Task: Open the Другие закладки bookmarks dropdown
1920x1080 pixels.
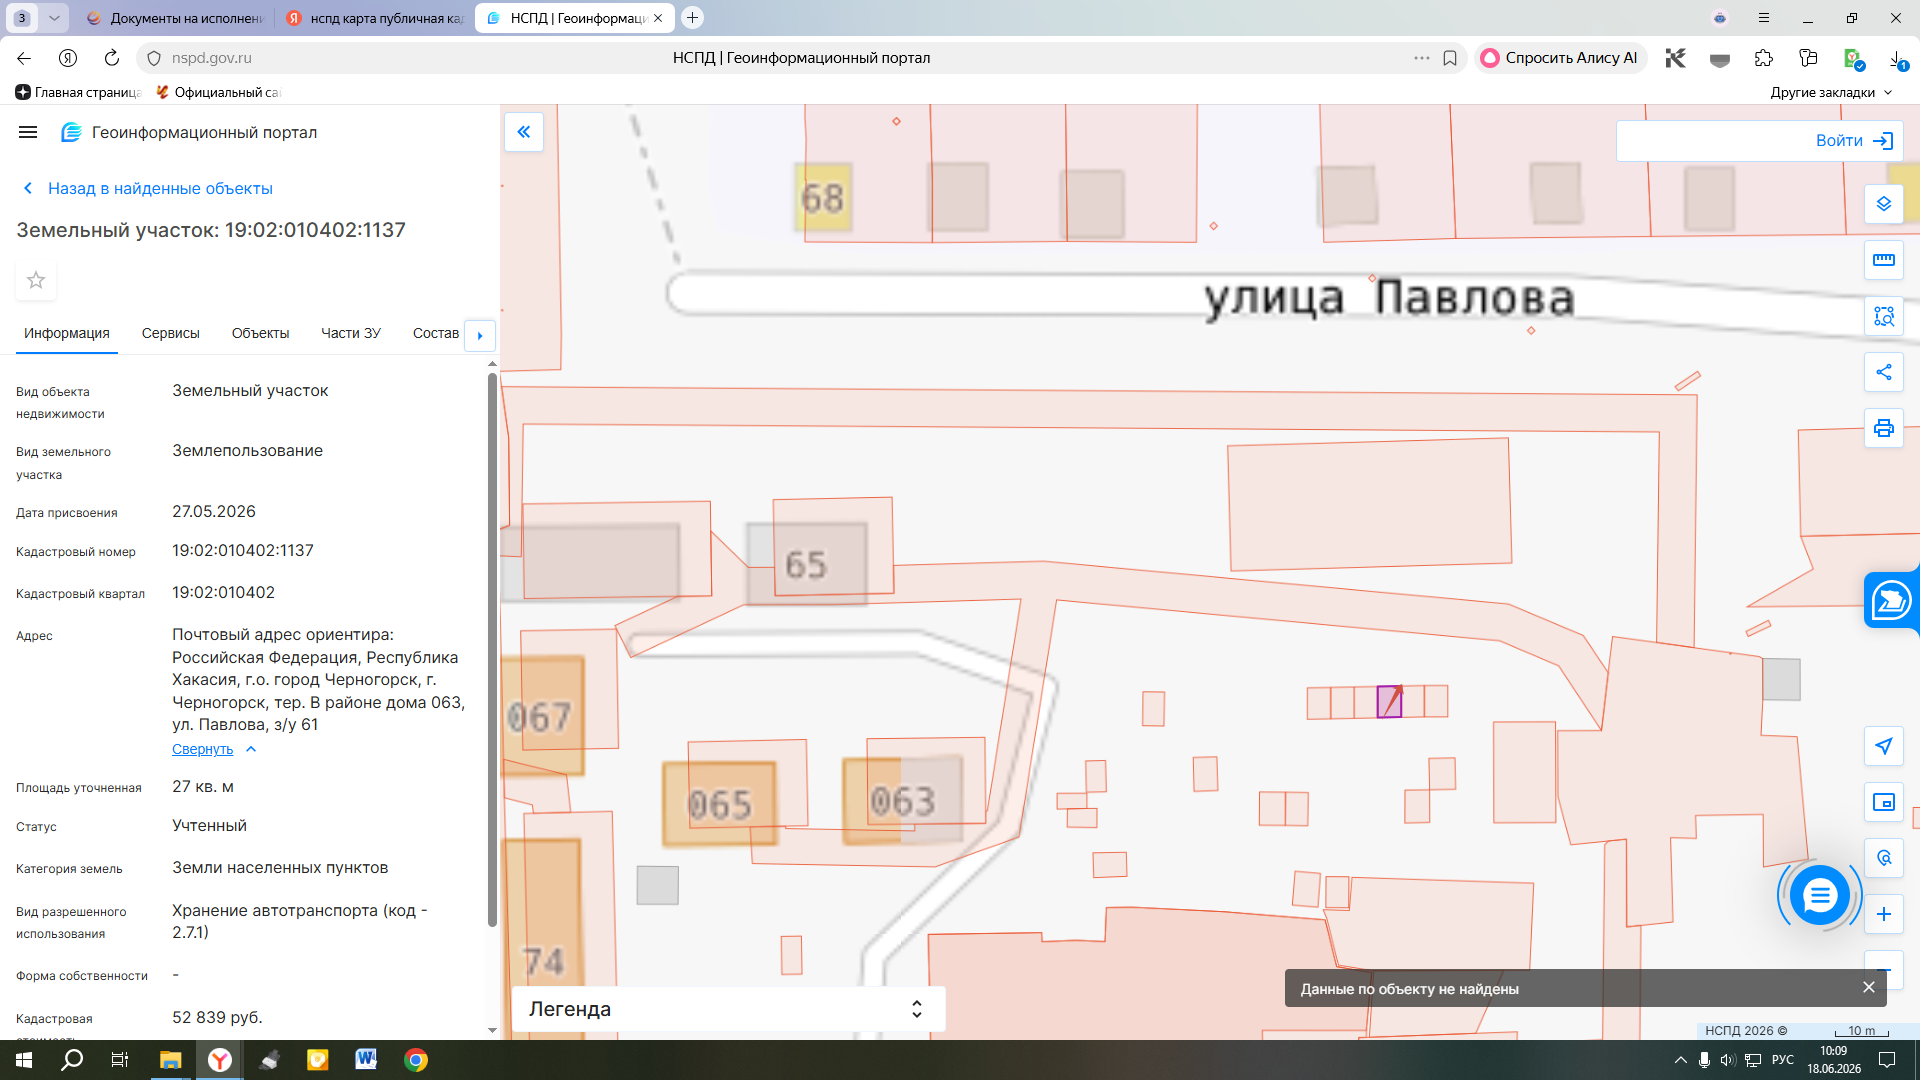Action: (1832, 92)
